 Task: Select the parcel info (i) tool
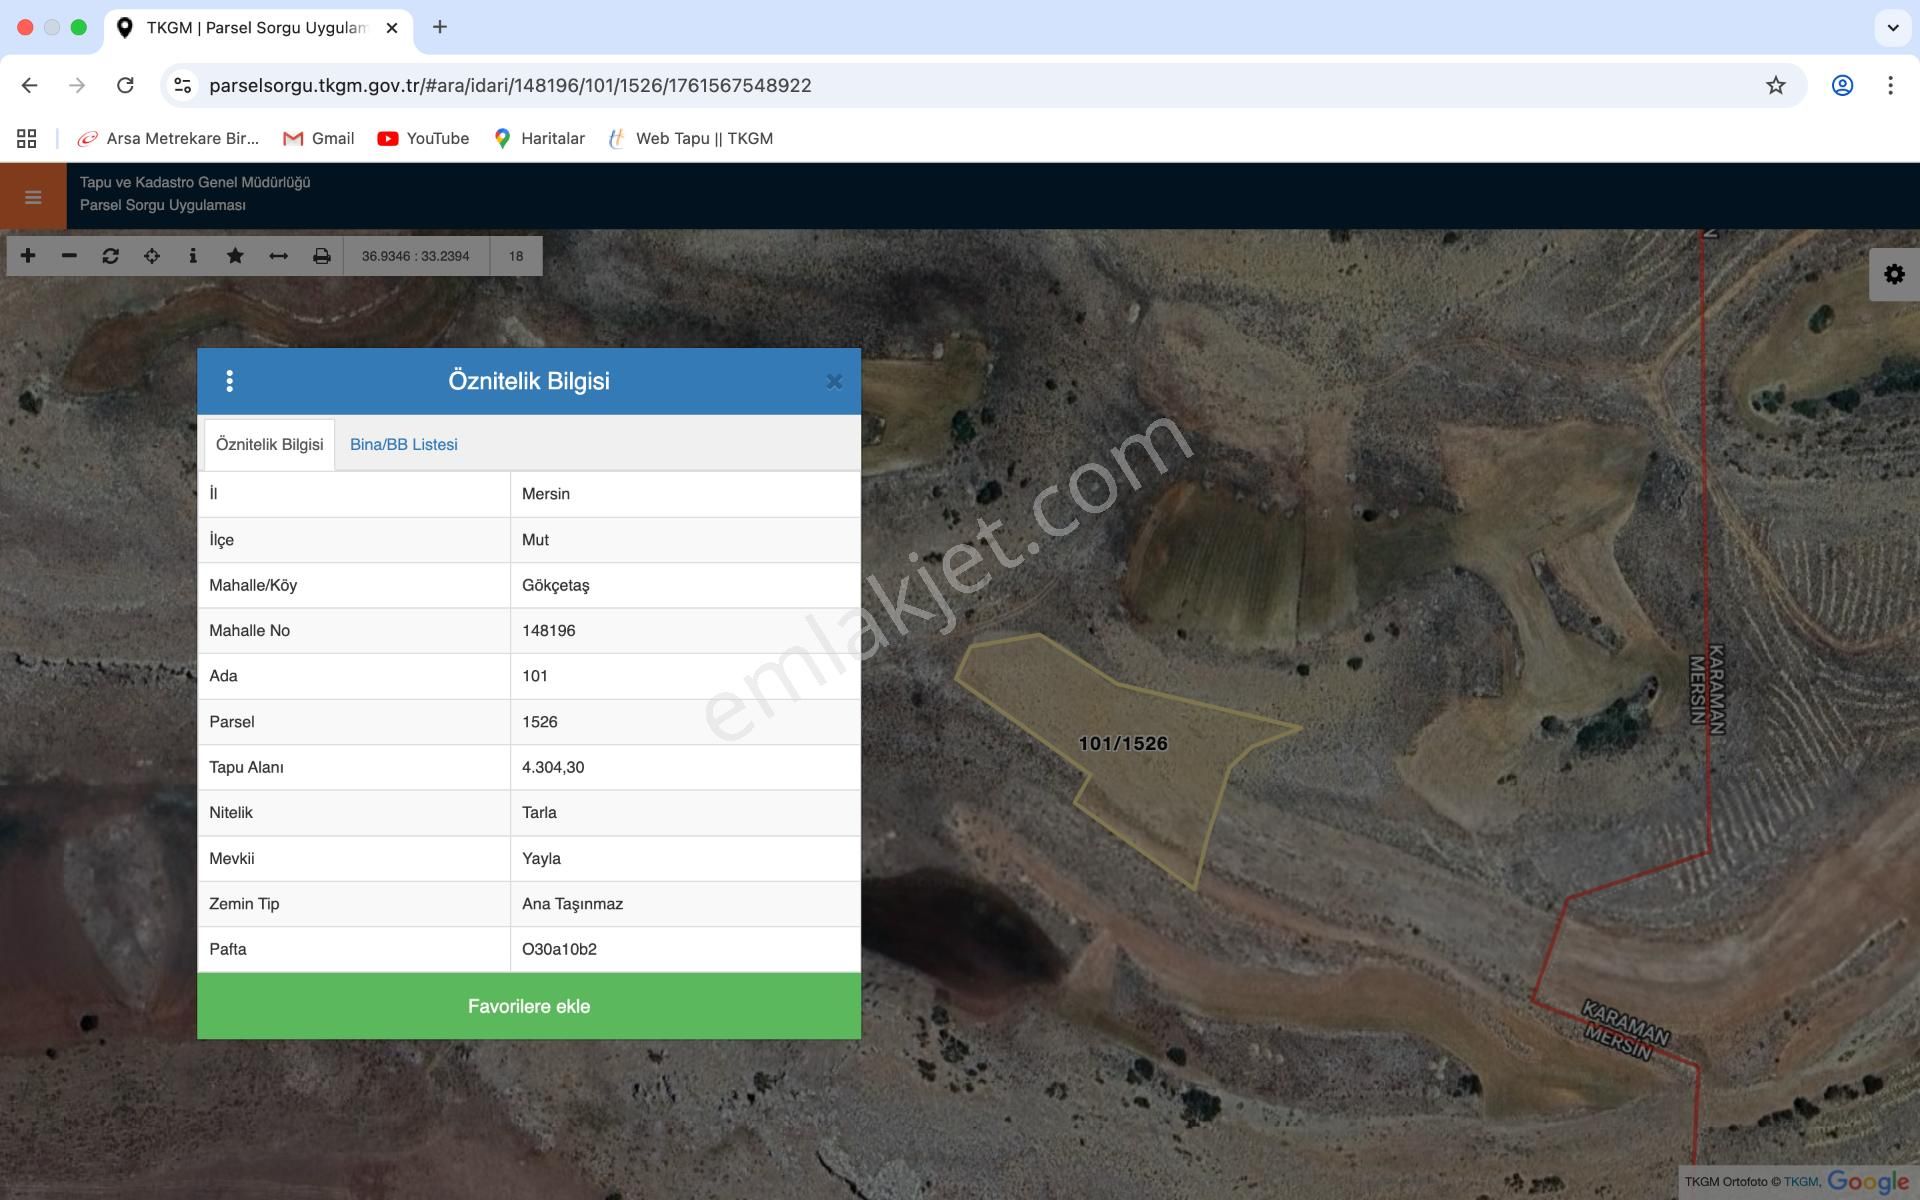193,256
